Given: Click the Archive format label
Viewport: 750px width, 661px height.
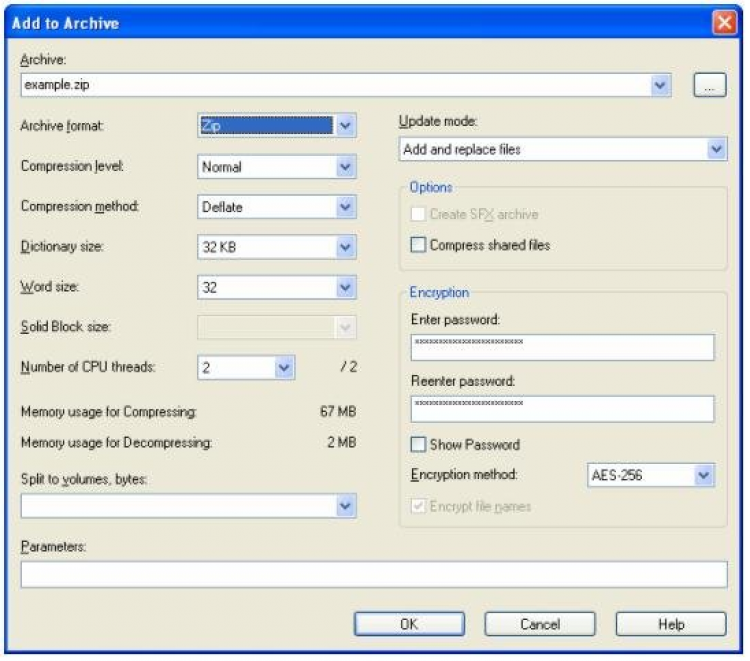Looking at the screenshot, I should point(62,126).
